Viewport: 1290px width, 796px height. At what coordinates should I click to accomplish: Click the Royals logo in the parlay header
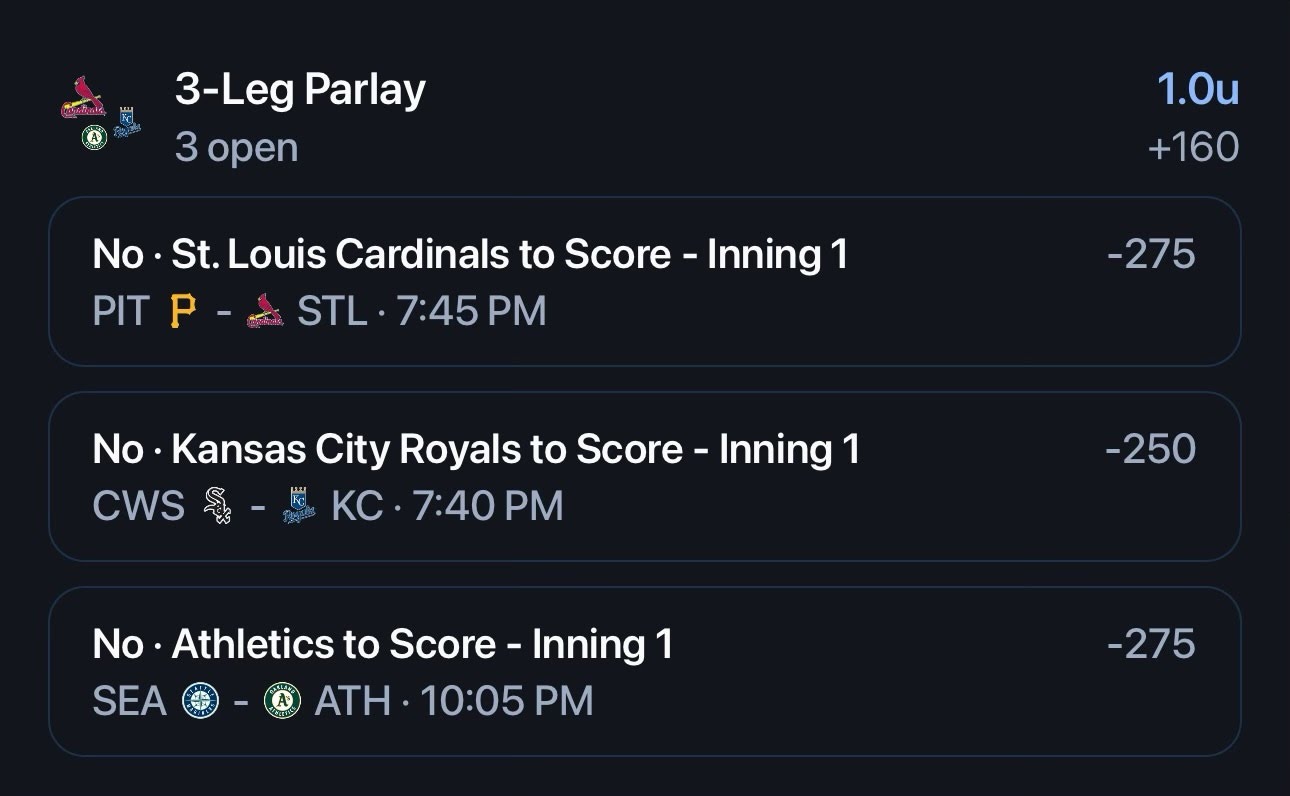tap(127, 125)
